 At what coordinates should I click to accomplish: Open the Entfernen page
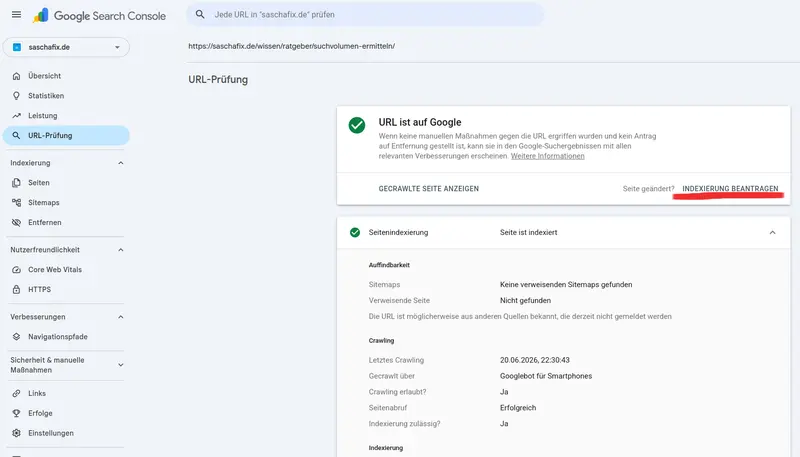[x=66, y=222]
